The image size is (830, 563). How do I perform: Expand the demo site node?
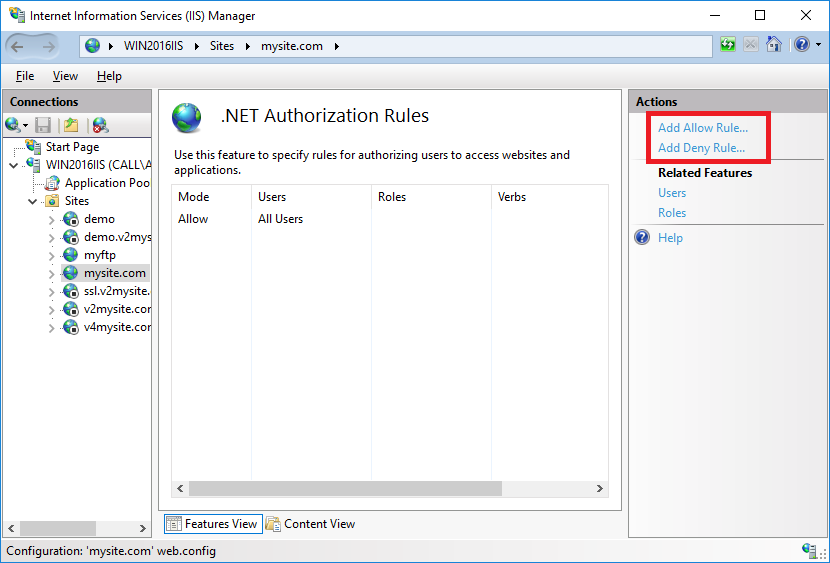(51, 220)
